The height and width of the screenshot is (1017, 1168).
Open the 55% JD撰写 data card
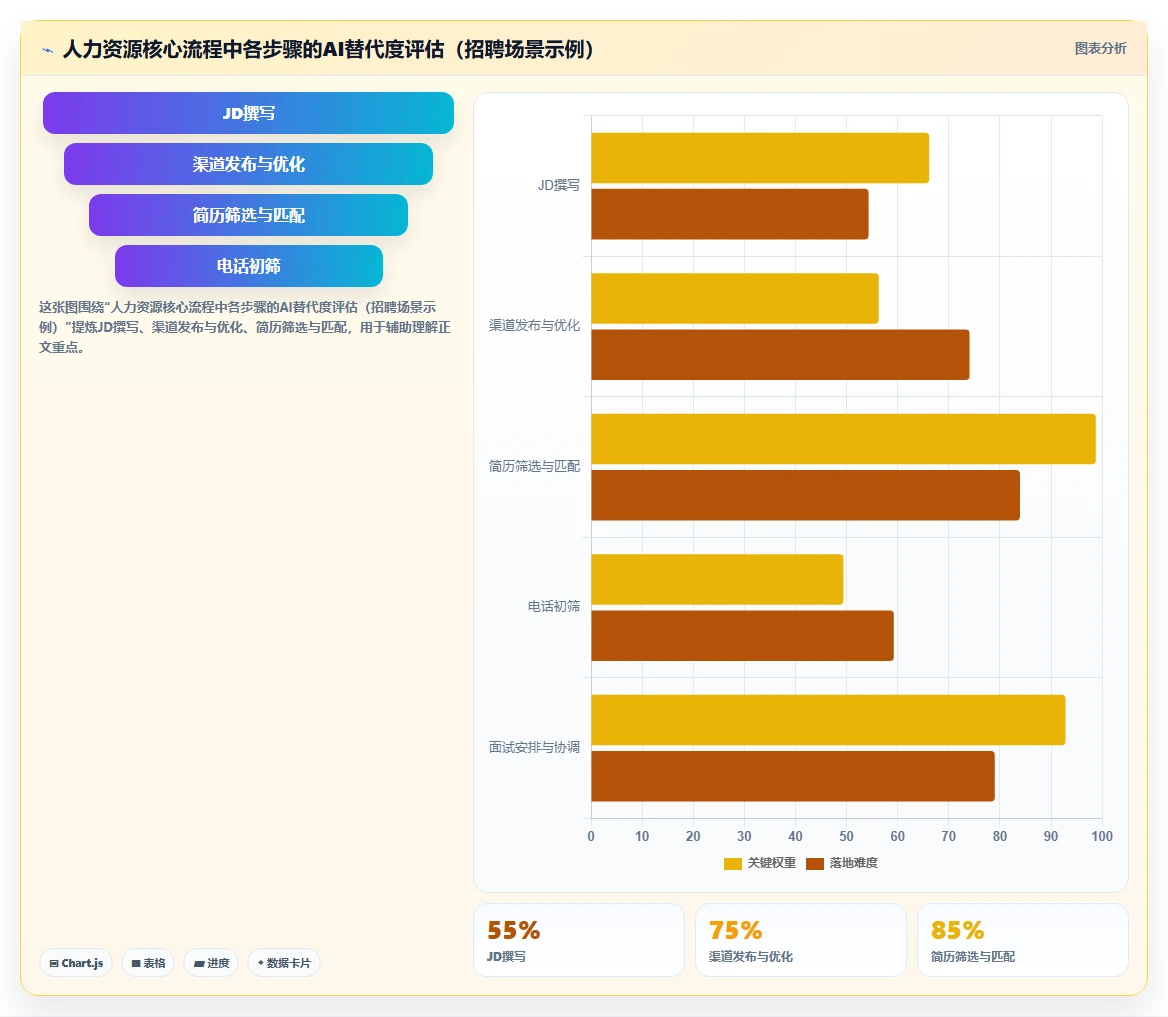point(579,940)
